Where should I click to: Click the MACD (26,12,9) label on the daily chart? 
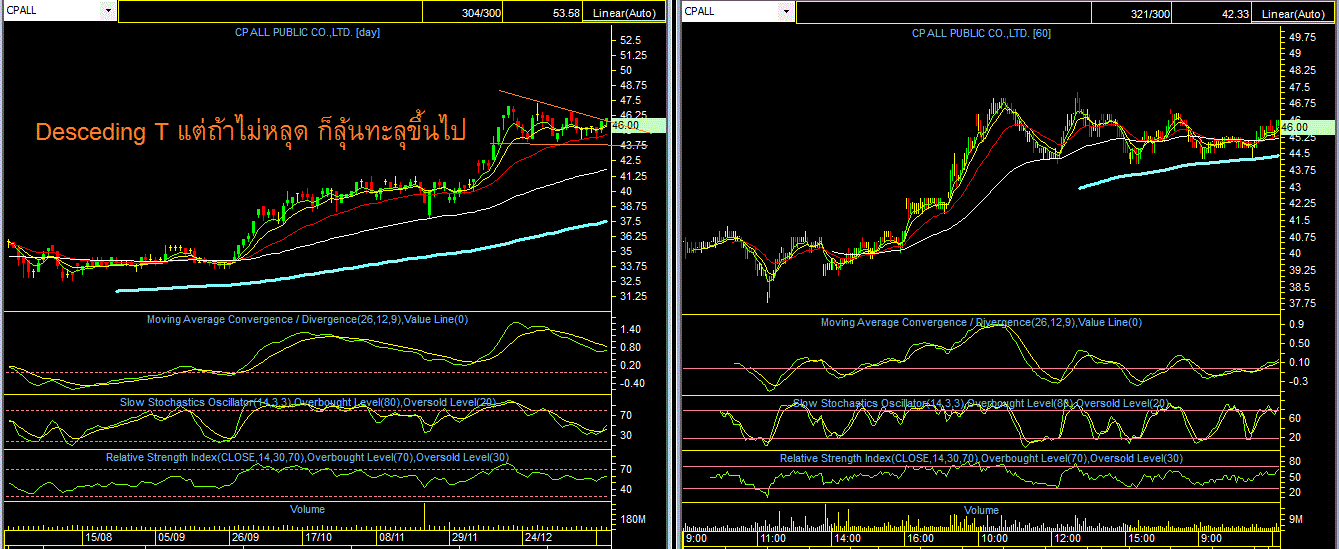(x=307, y=319)
